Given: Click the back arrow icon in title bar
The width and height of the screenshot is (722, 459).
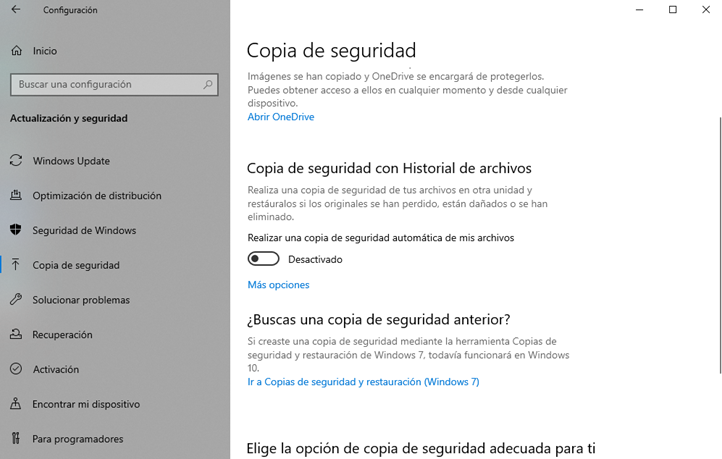Looking at the screenshot, I should click(x=15, y=10).
